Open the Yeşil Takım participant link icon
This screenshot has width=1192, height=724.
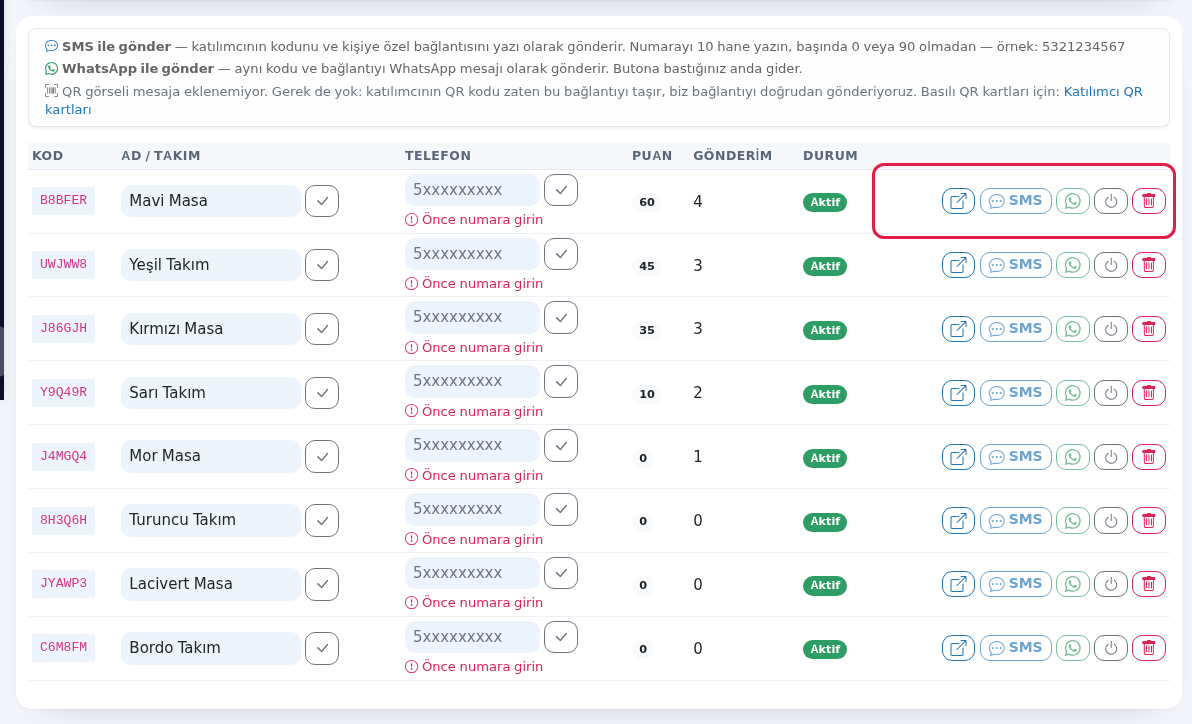pos(958,265)
